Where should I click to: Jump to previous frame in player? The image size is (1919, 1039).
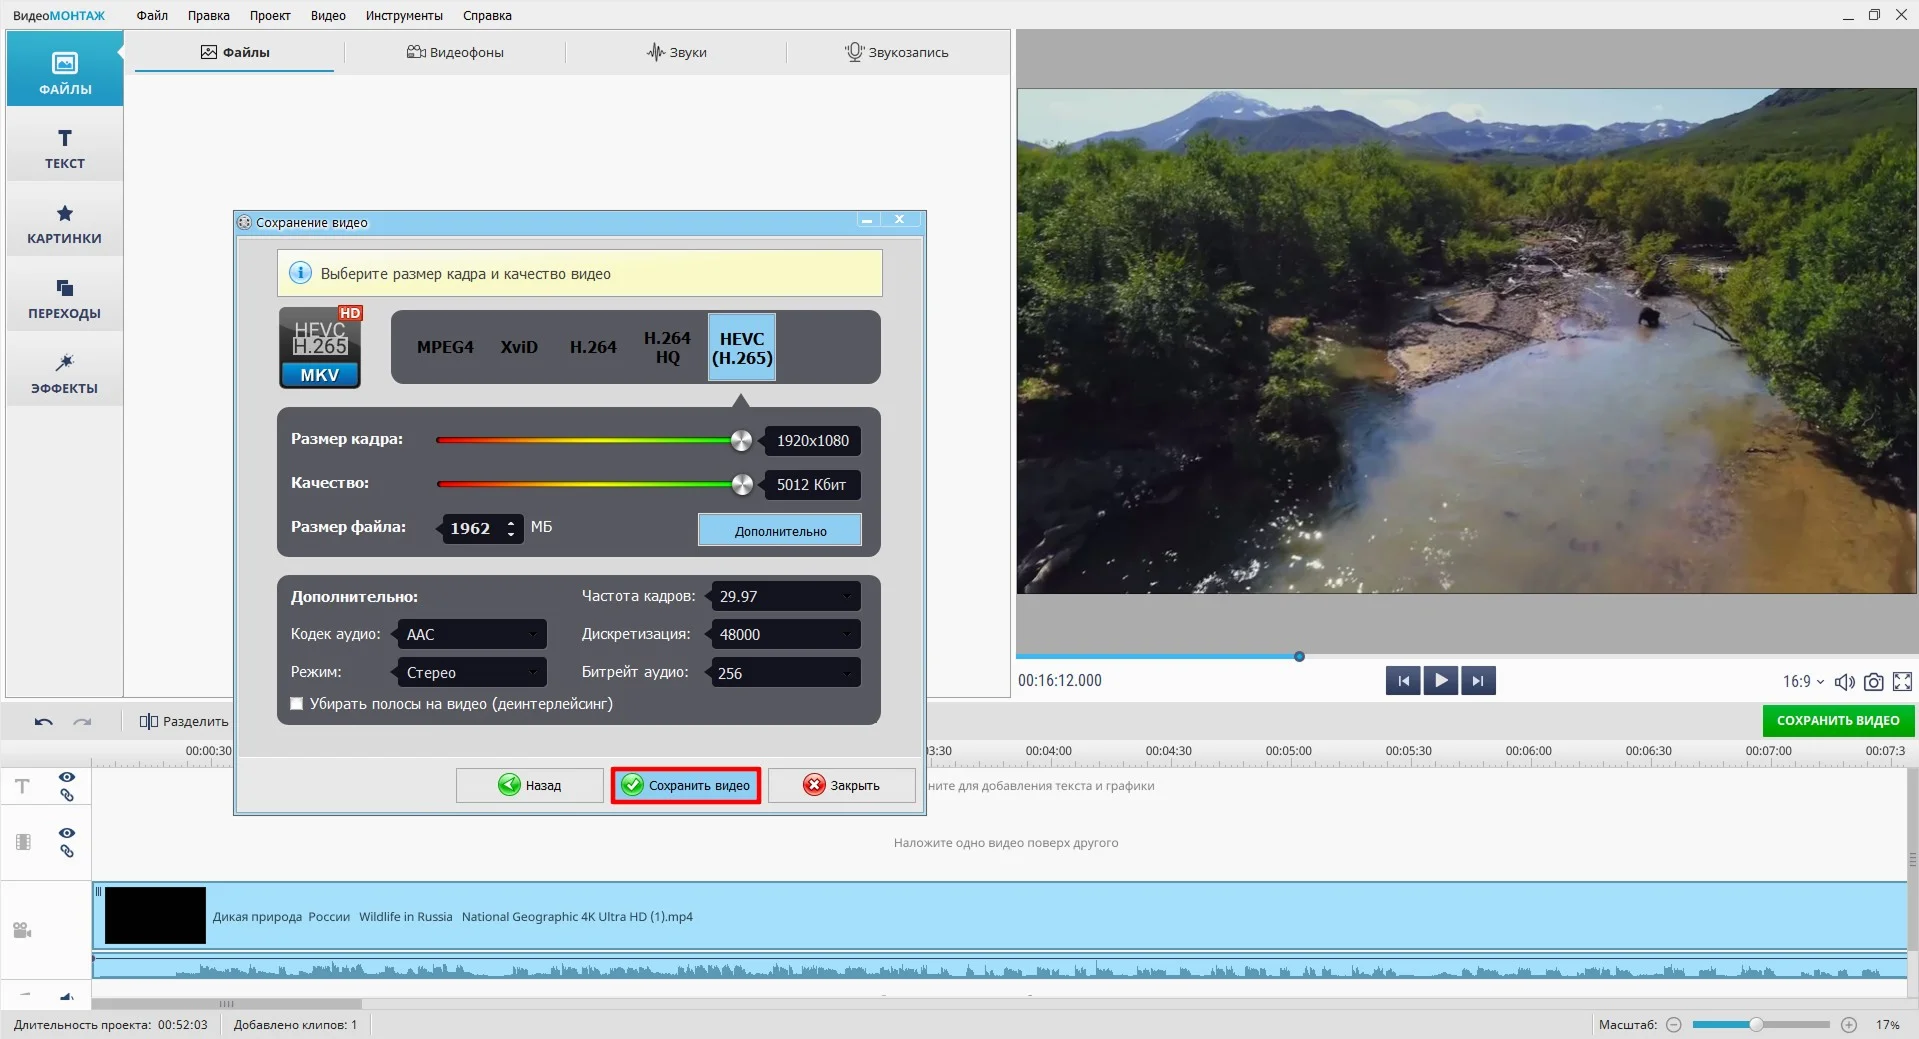pos(1403,681)
